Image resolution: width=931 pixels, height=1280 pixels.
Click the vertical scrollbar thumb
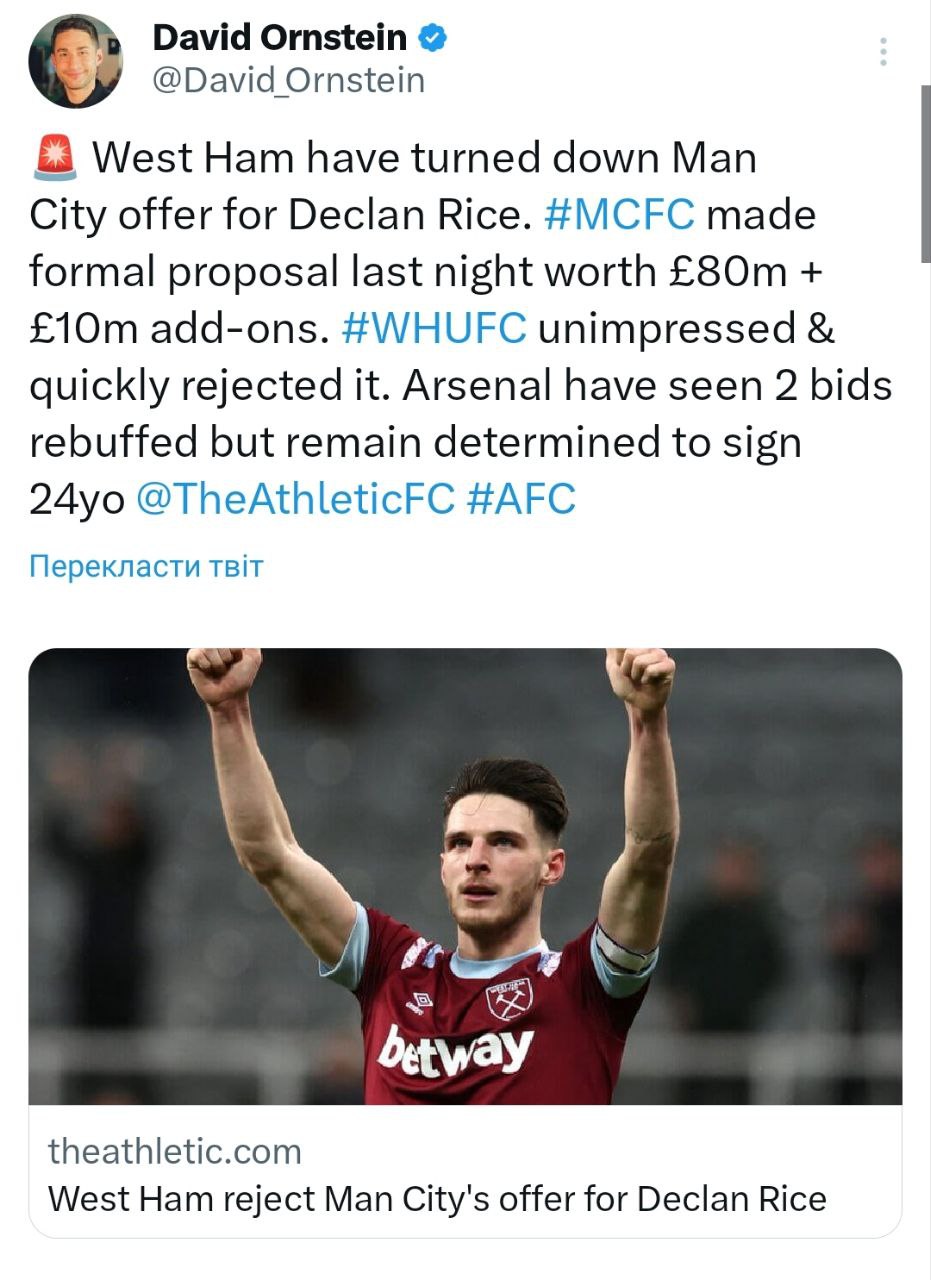pos(924,175)
